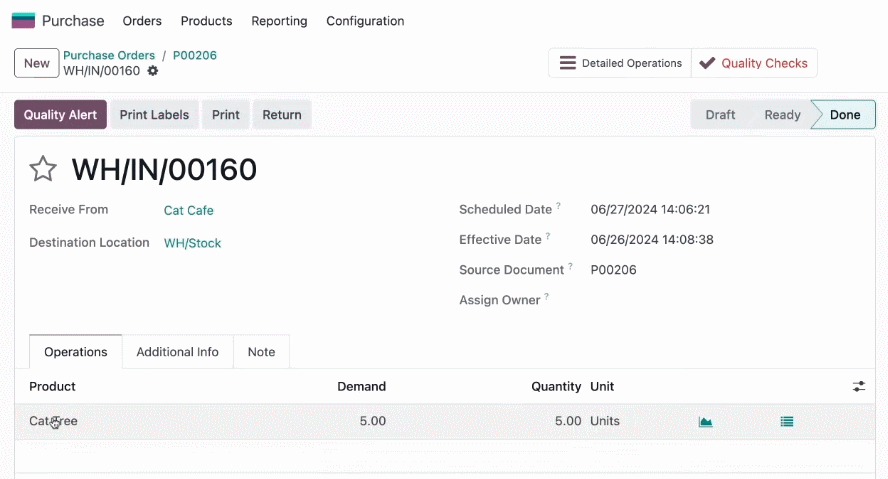The image size is (888, 479).
Task: Toggle optional columns settings icon
Action: pyautogui.click(x=859, y=386)
